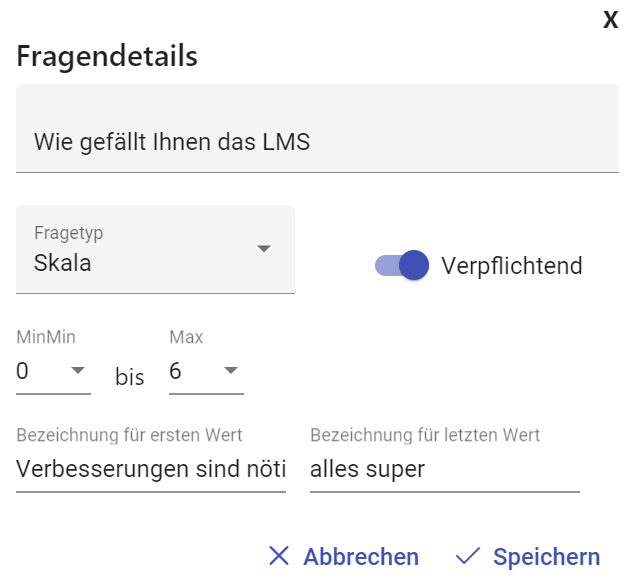Click the Fragetyp dropdown arrow icon
Screen dimensions: 633x587
click(x=264, y=249)
